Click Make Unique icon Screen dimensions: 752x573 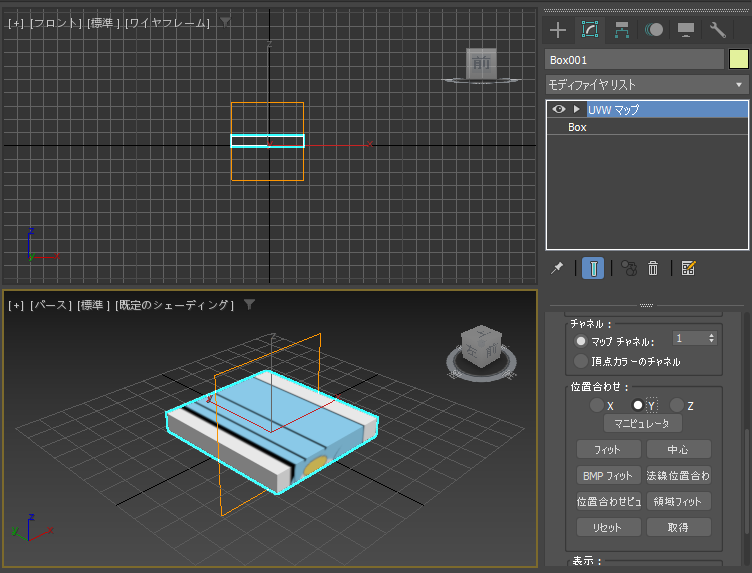pos(629,268)
